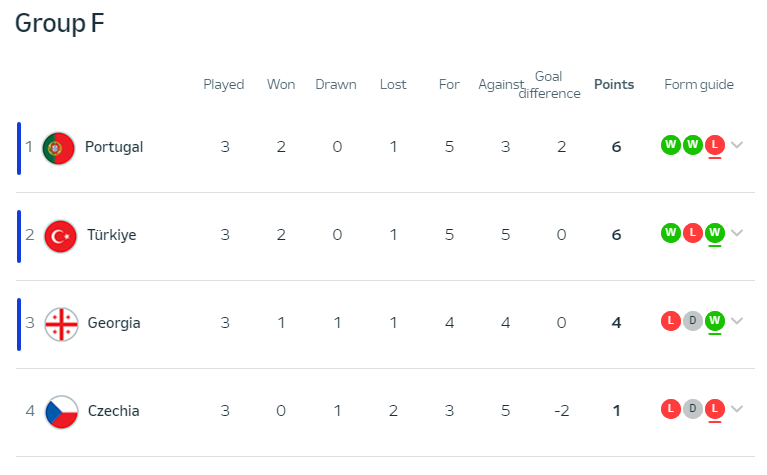767x475 pixels.
Task: Expand Türkiye's form guide chevron
Action: pyautogui.click(x=737, y=233)
